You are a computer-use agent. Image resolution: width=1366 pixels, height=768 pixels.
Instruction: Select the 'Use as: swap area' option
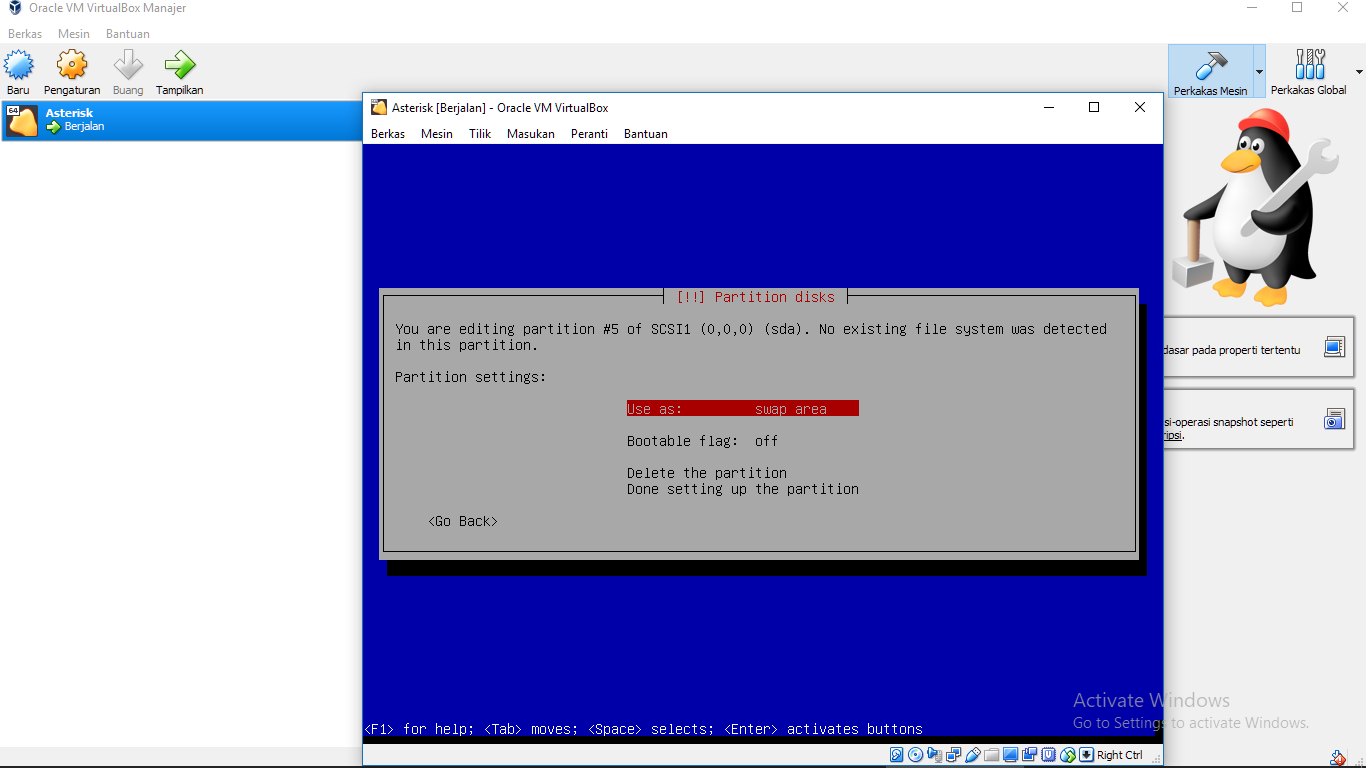[x=743, y=409]
